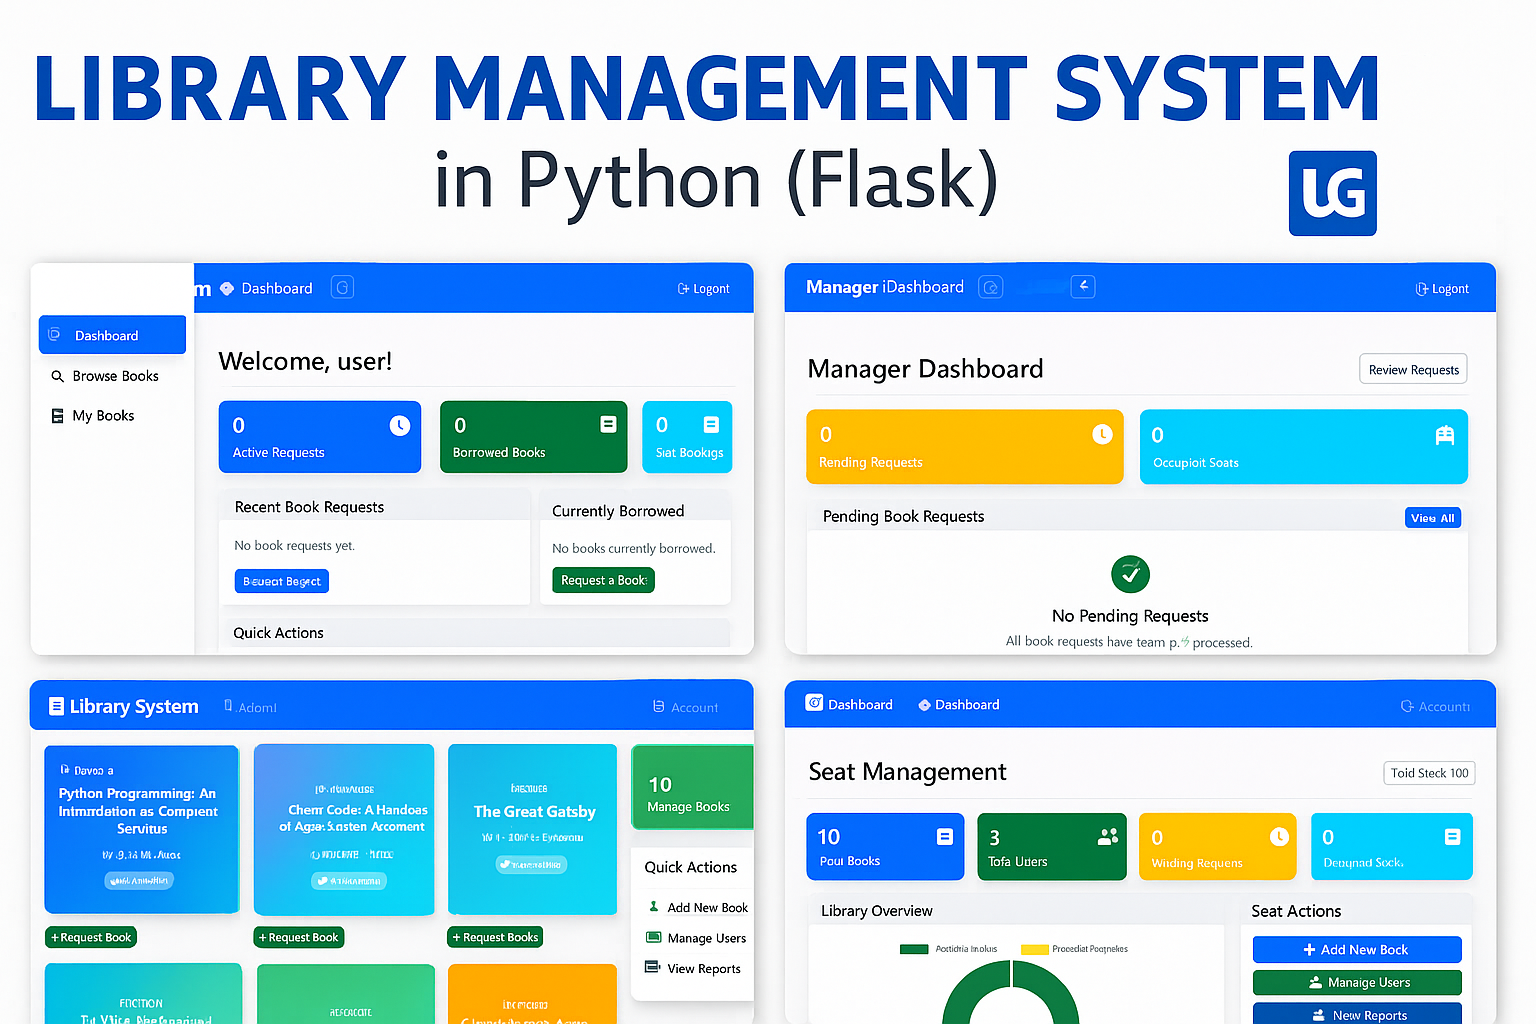
Task: Click the UG logo badge
Action: [1332, 193]
